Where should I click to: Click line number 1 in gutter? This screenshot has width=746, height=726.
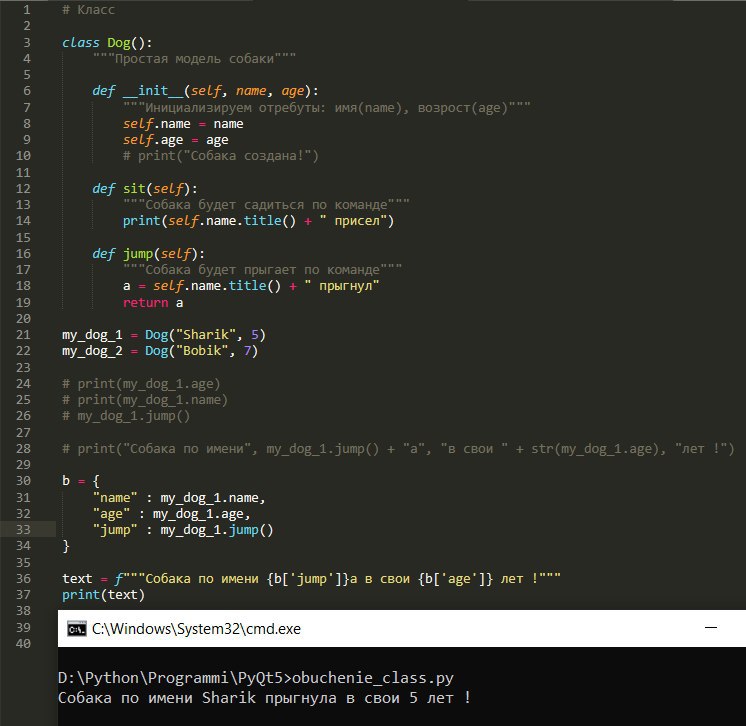click(27, 10)
